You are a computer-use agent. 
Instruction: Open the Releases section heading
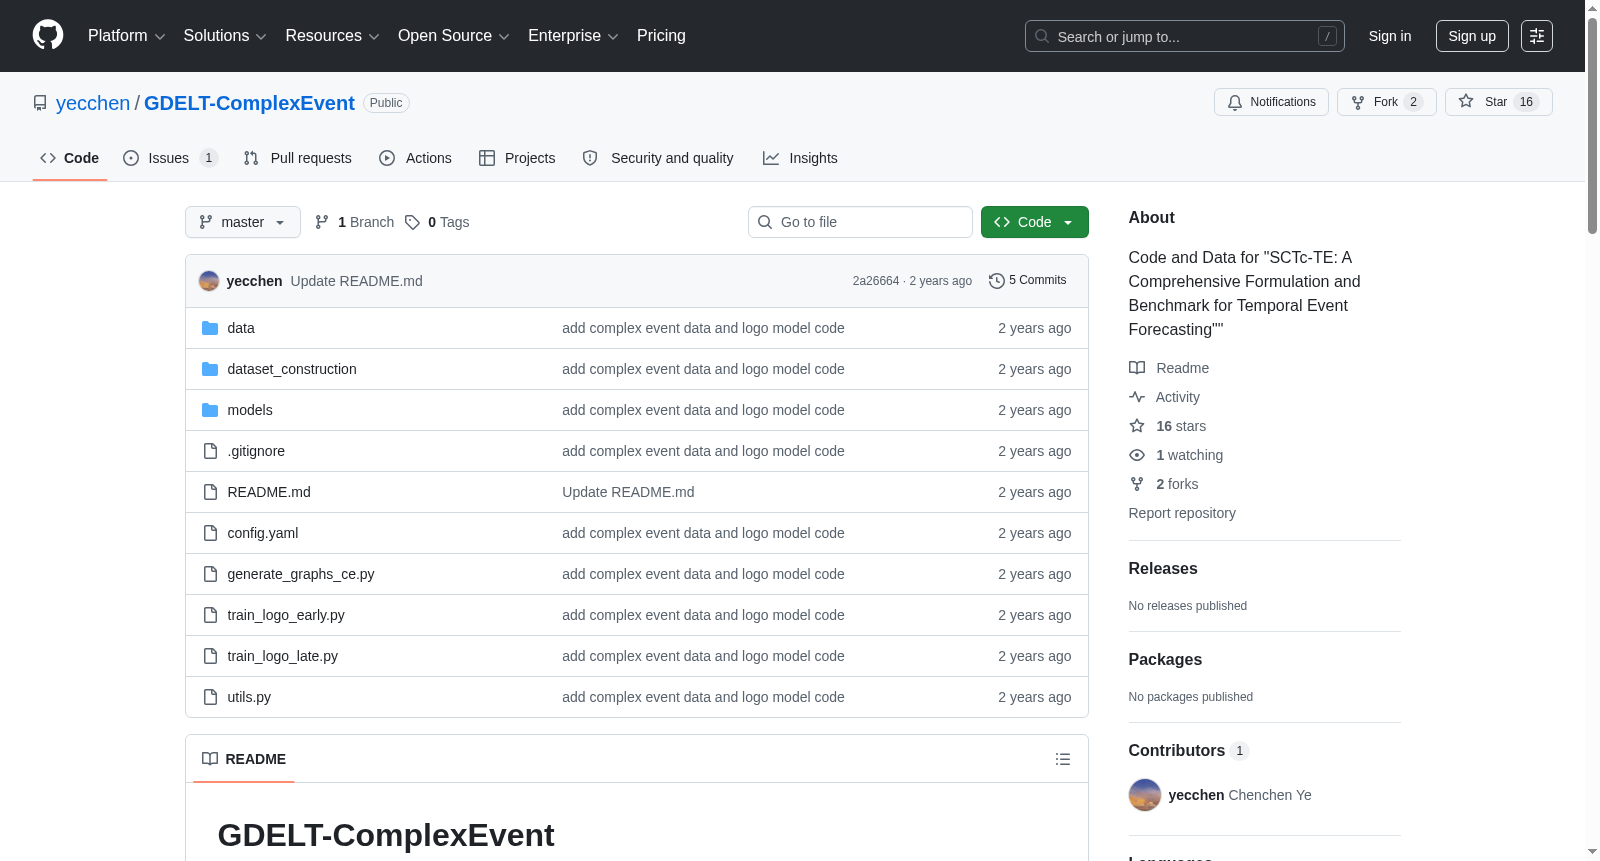(1163, 568)
